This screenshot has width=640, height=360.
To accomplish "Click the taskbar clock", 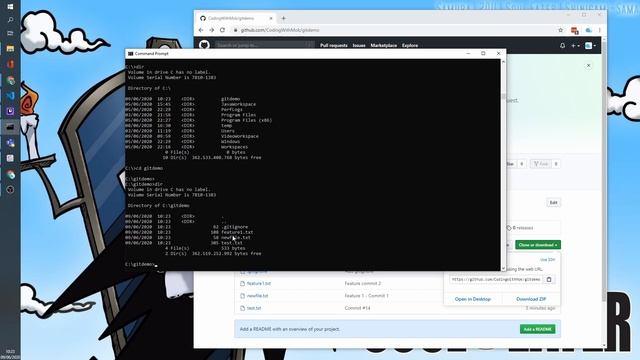I will pos(10,354).
